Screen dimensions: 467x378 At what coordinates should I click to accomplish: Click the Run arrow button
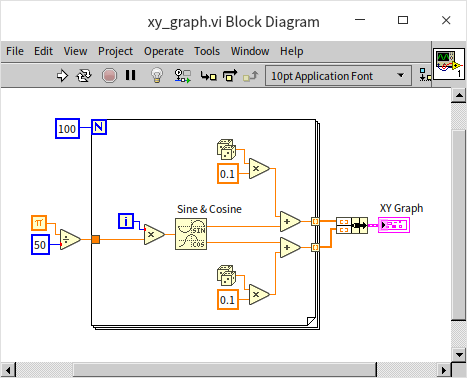62,76
